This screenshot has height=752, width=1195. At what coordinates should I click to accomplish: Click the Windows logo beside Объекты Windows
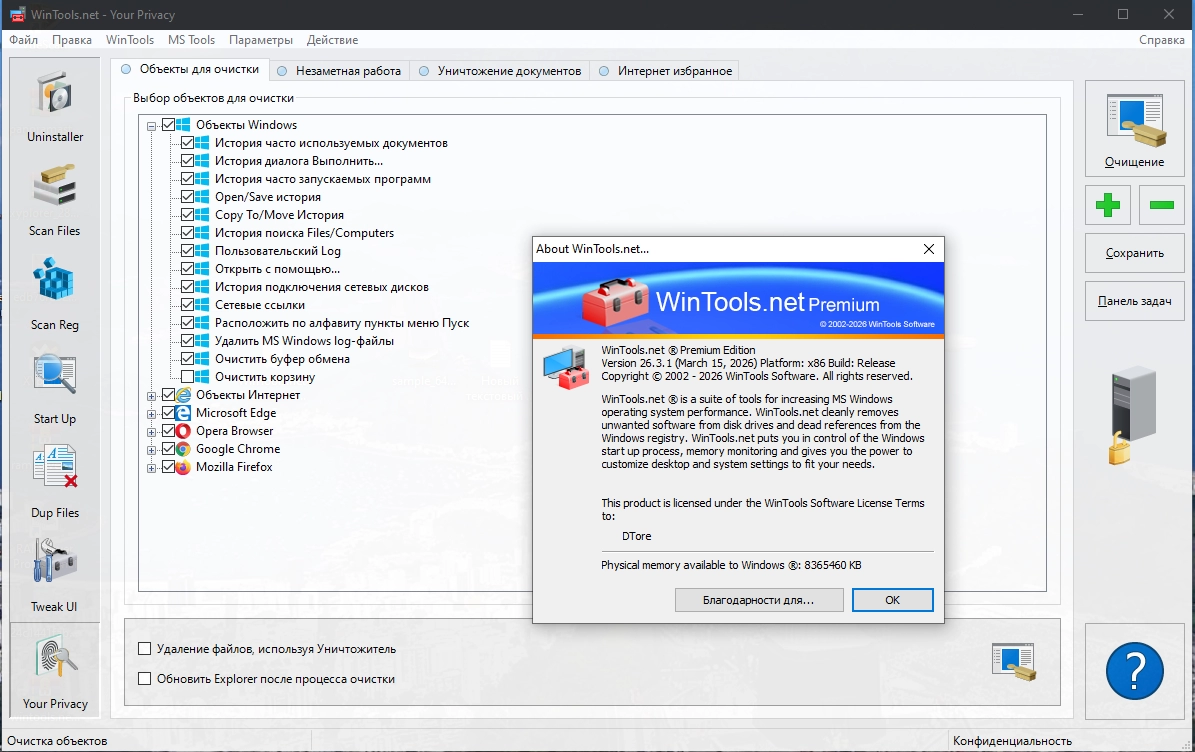click(x=183, y=125)
